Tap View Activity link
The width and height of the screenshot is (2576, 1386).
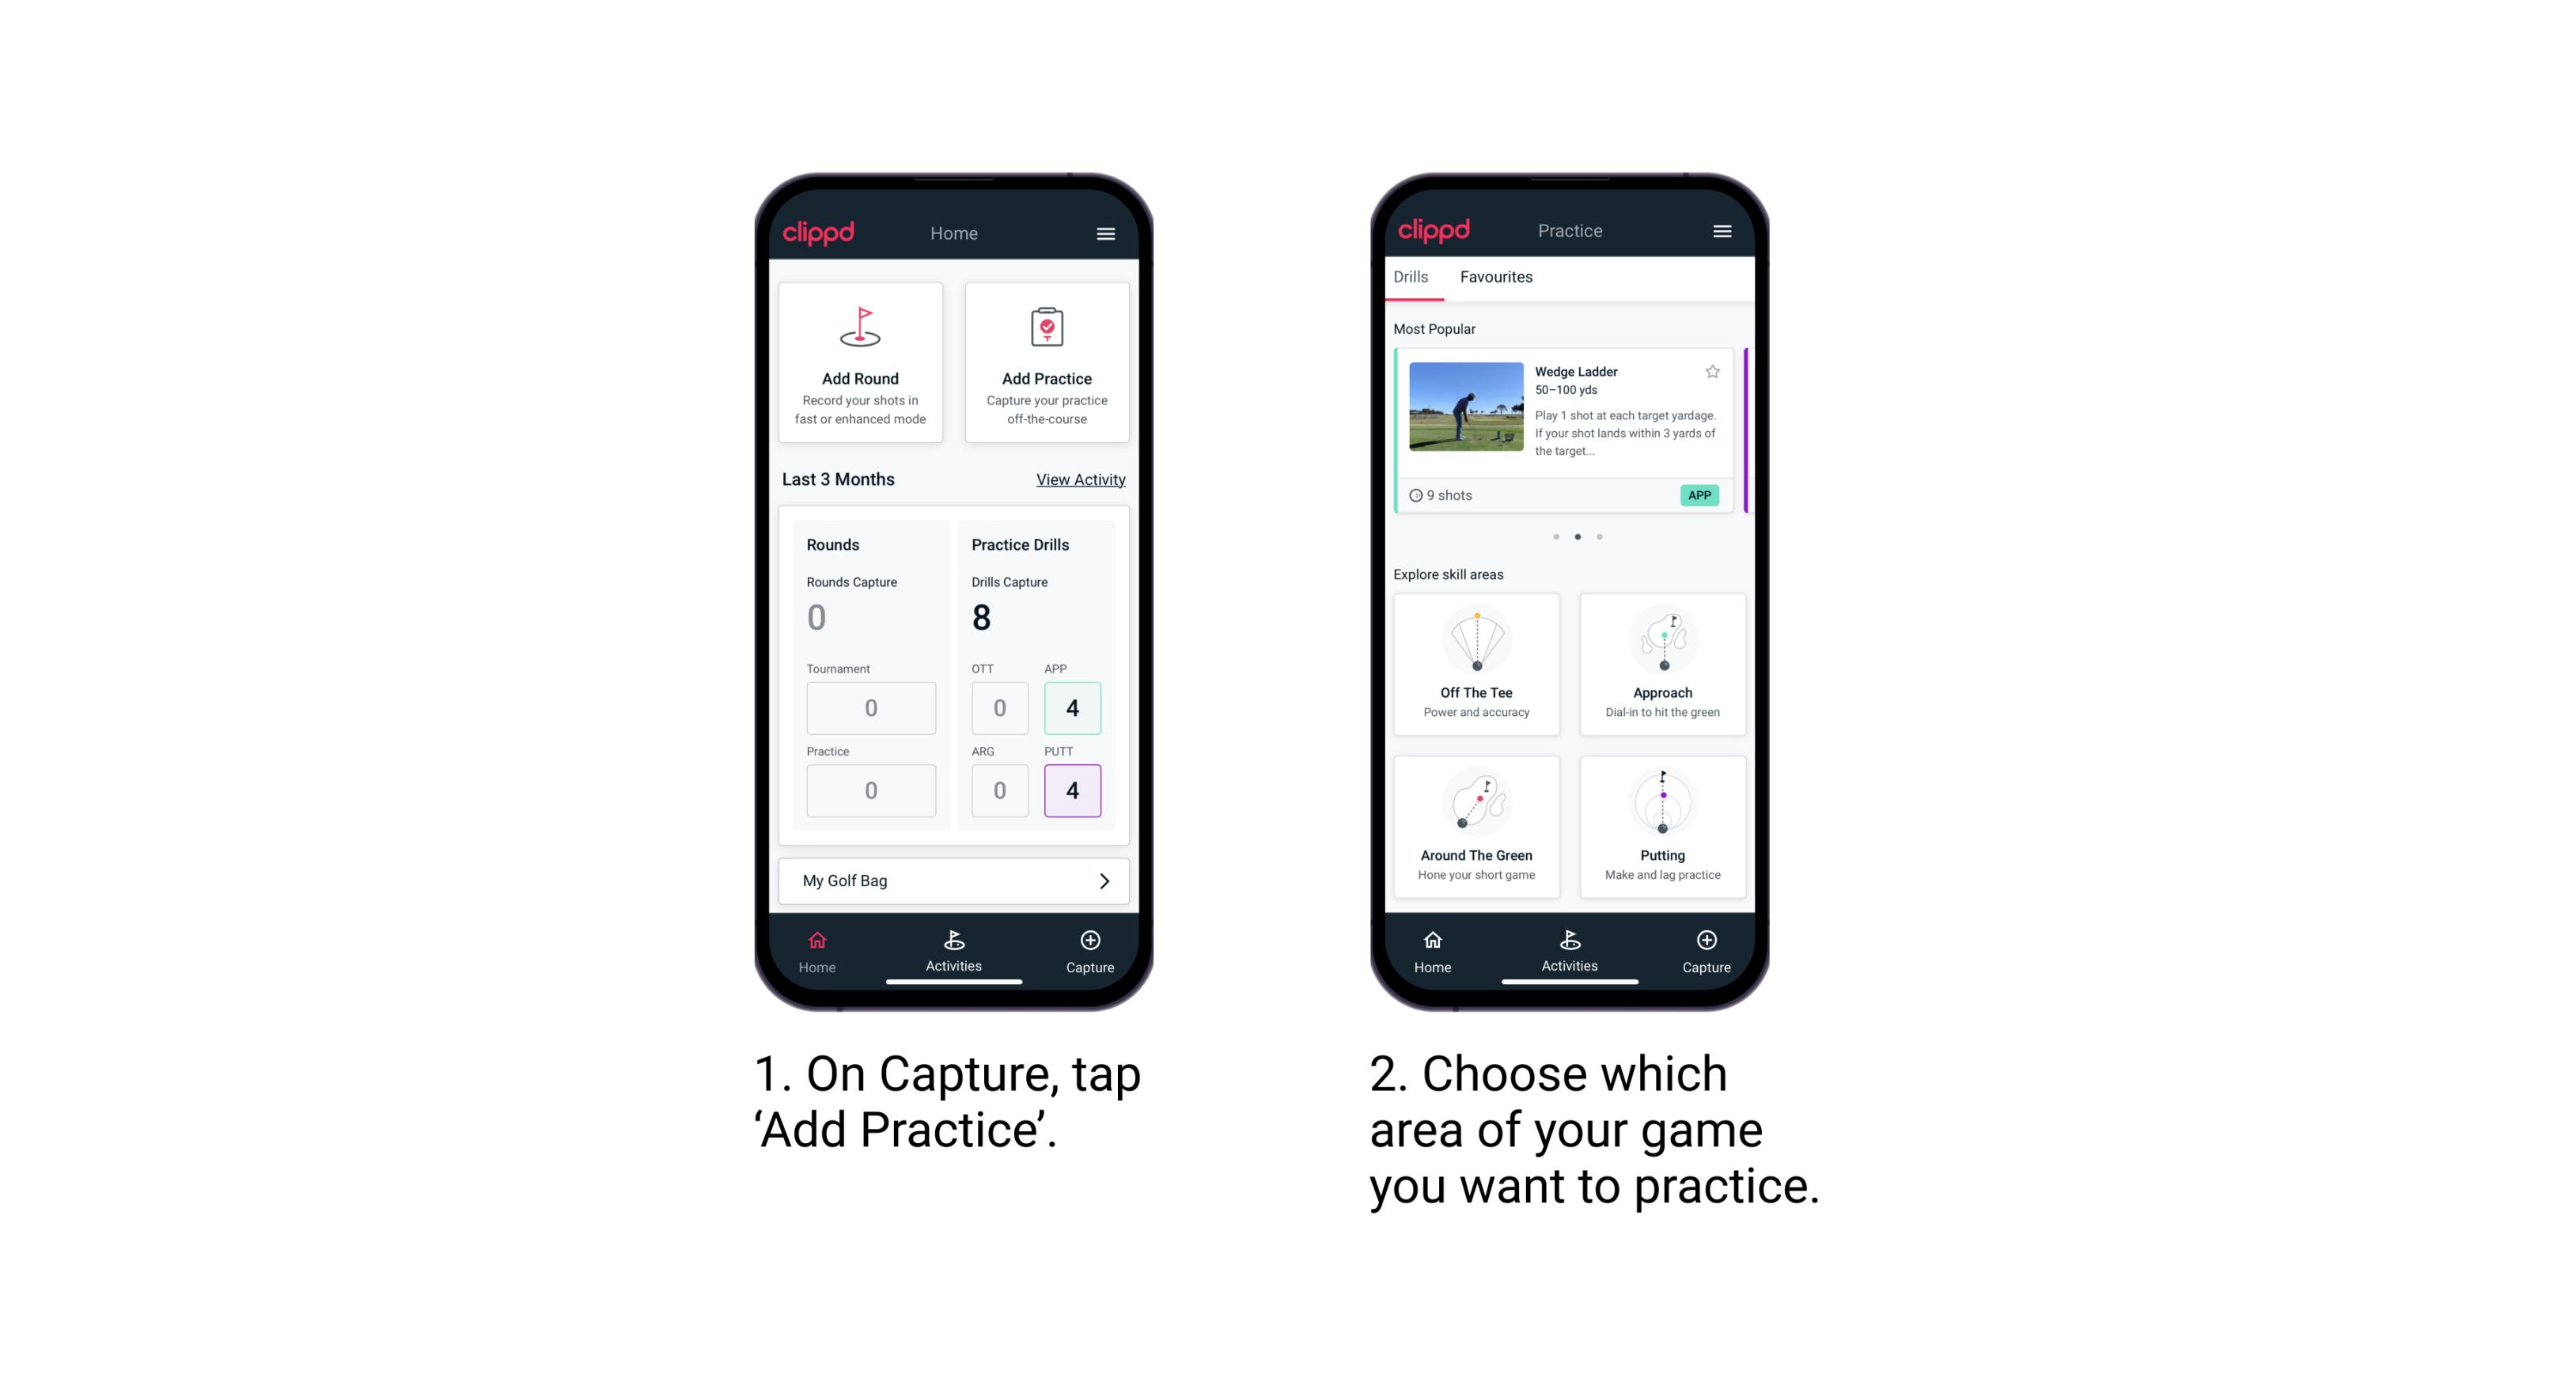point(1081,479)
